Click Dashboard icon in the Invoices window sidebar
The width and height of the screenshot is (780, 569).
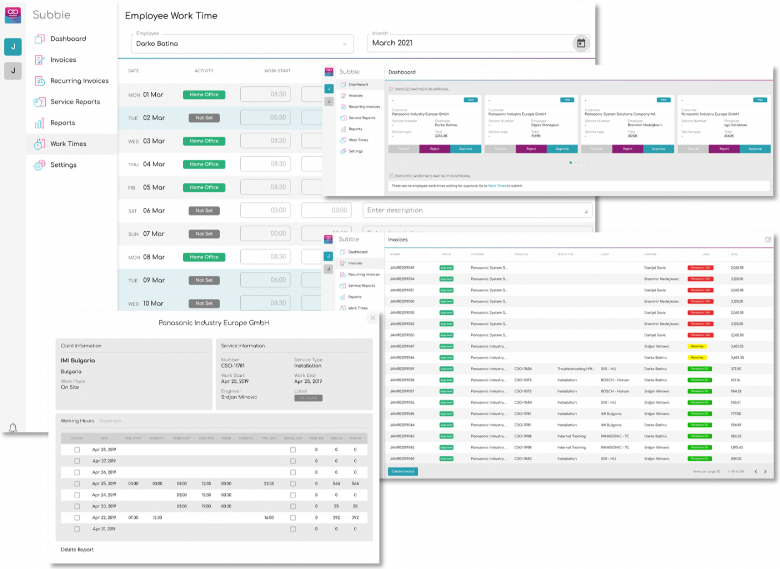pyautogui.click(x=343, y=252)
